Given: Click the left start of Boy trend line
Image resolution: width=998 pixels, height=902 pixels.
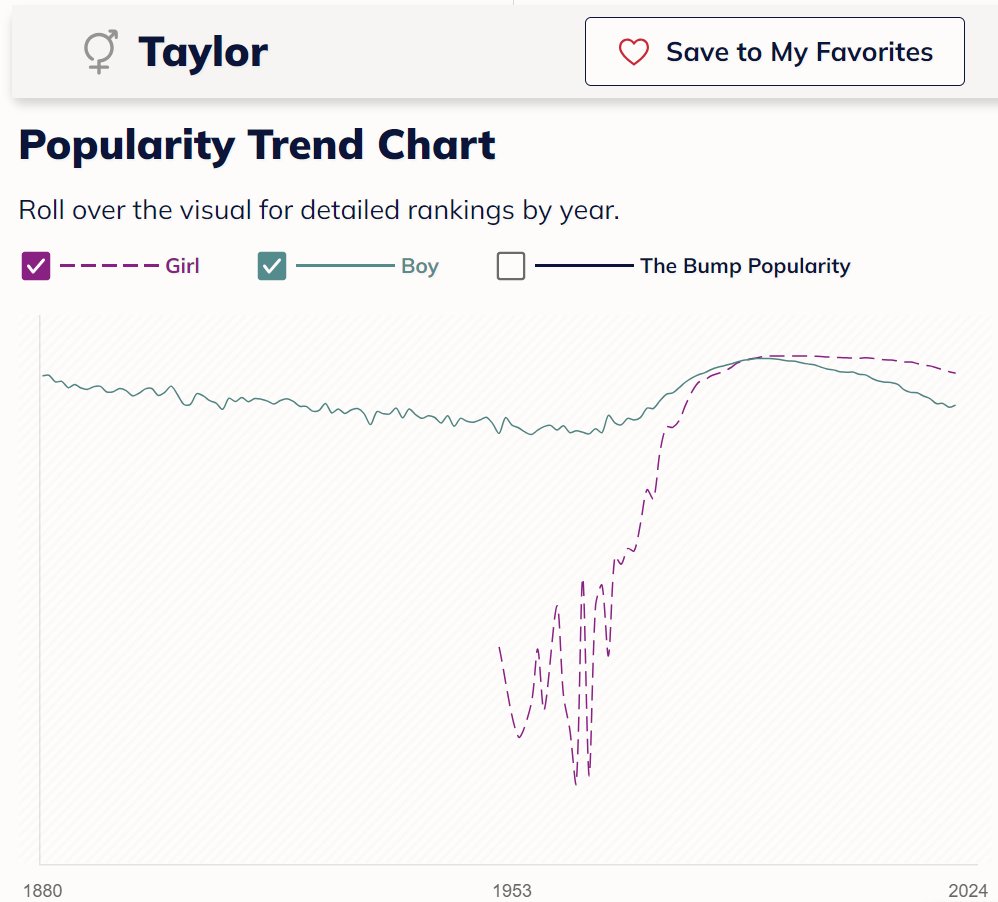Looking at the screenshot, I should [x=43, y=376].
